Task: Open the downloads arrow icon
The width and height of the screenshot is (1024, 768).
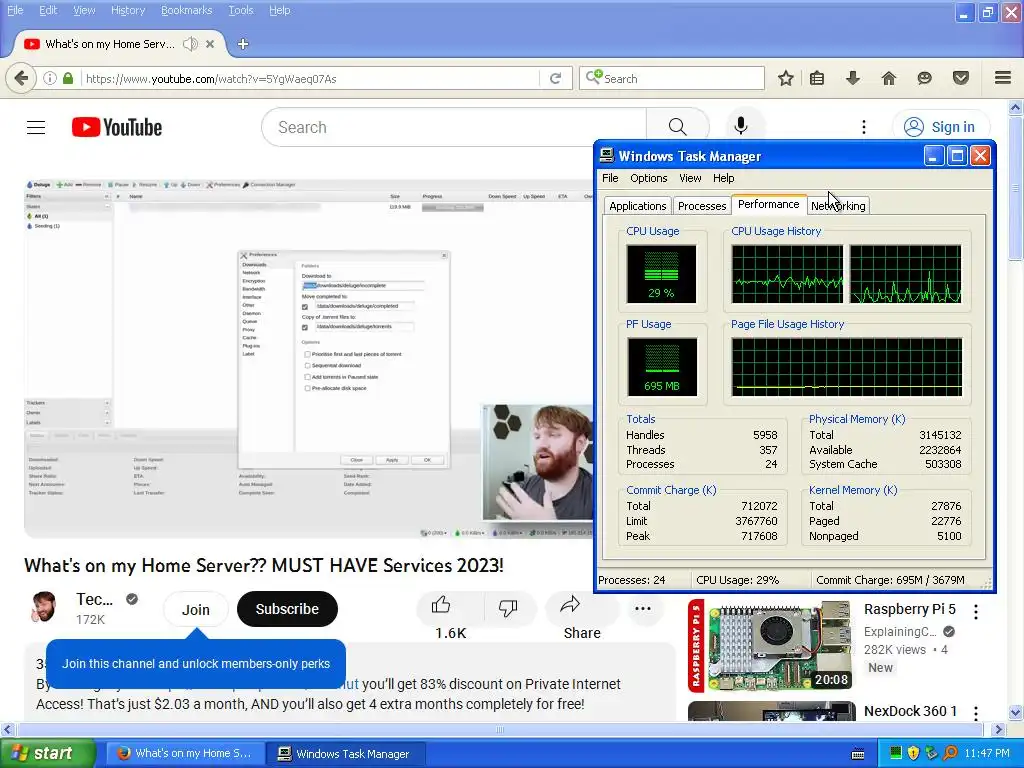Action: pos(853,78)
